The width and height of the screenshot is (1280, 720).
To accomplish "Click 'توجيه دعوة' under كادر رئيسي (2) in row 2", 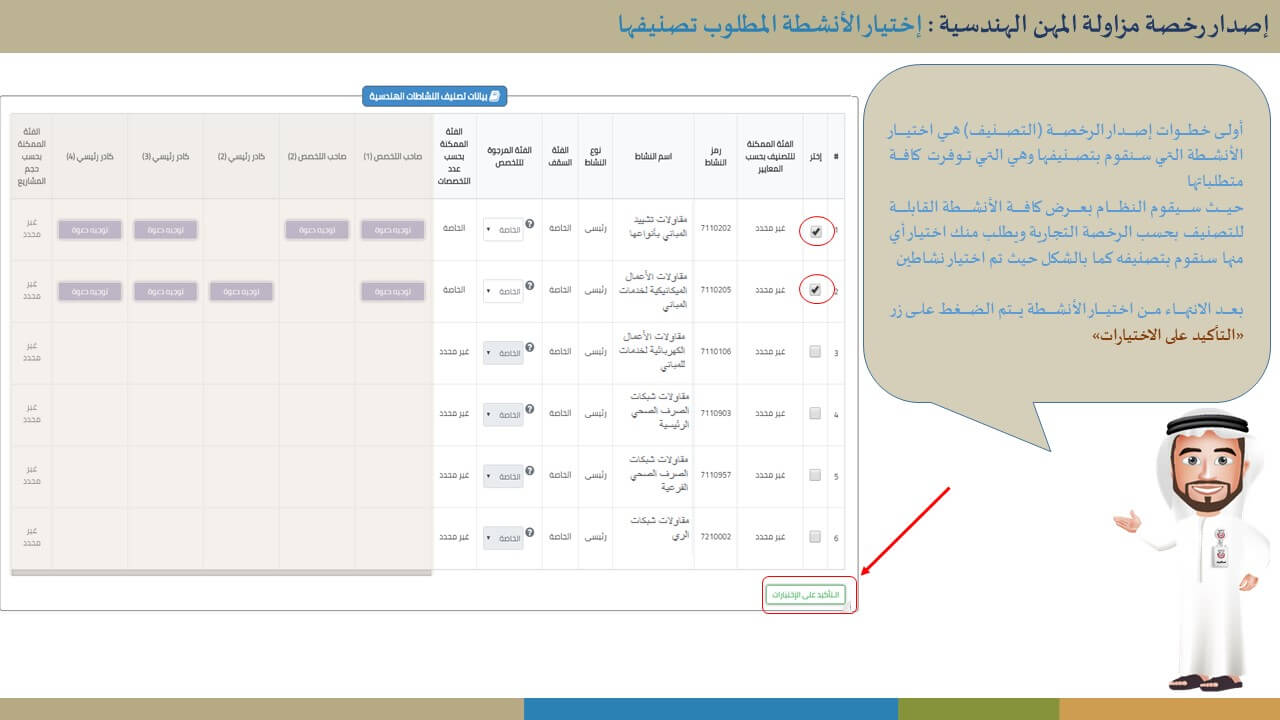I will (241, 291).
